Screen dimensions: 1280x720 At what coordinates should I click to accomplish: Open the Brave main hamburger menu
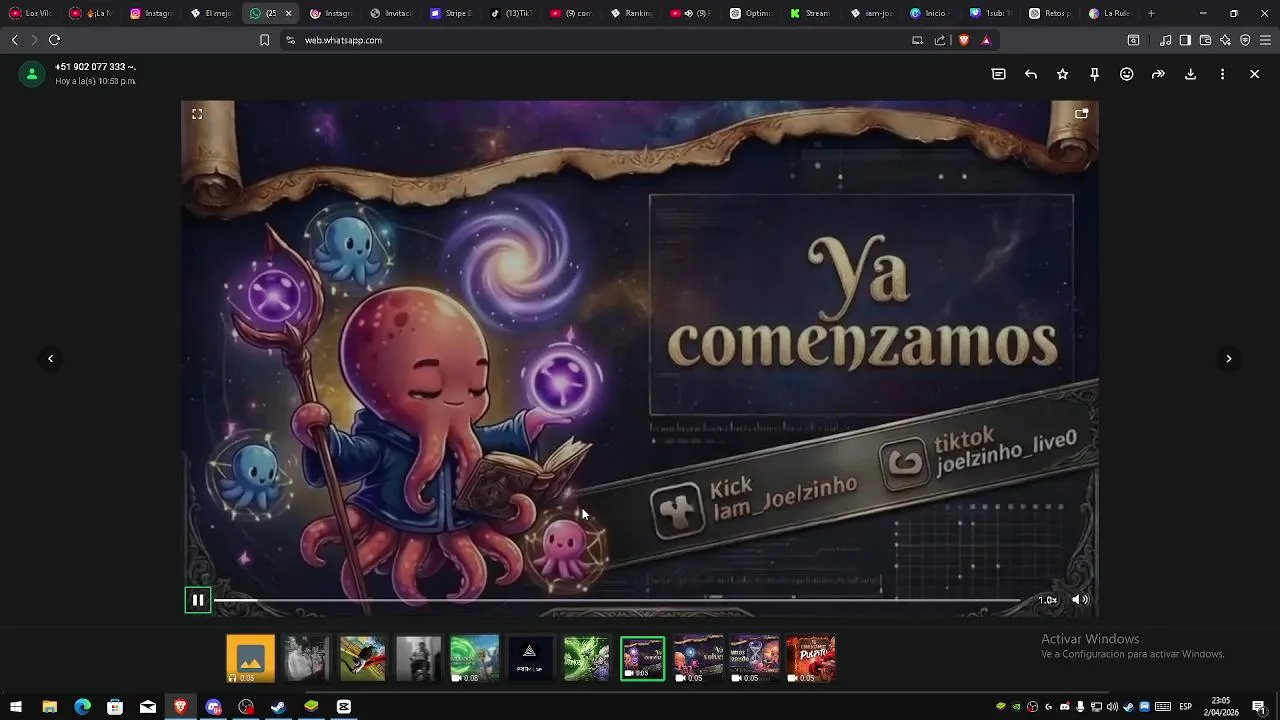[x=1266, y=40]
